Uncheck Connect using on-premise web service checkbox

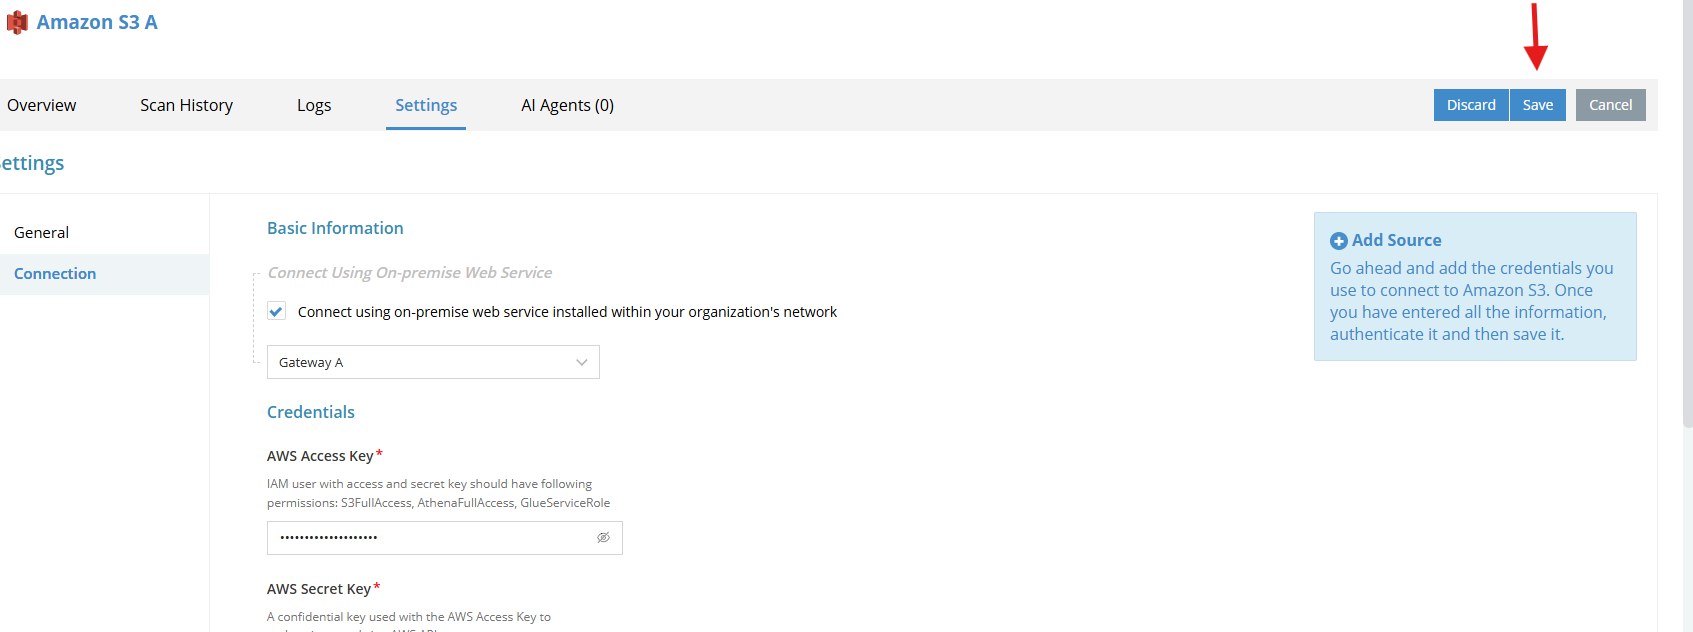pos(277,311)
